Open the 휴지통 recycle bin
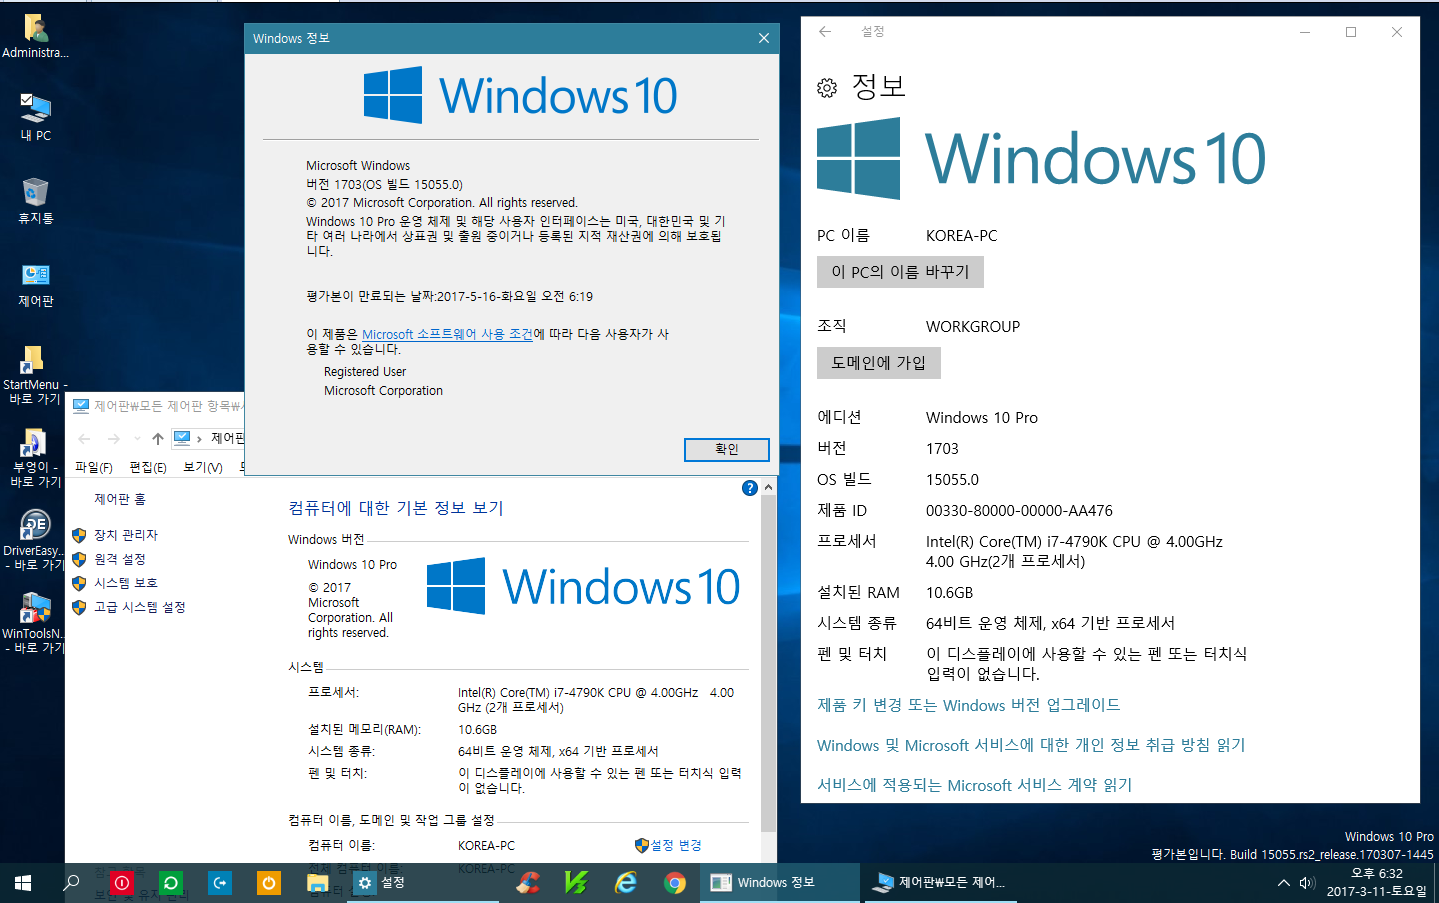 tap(35, 200)
